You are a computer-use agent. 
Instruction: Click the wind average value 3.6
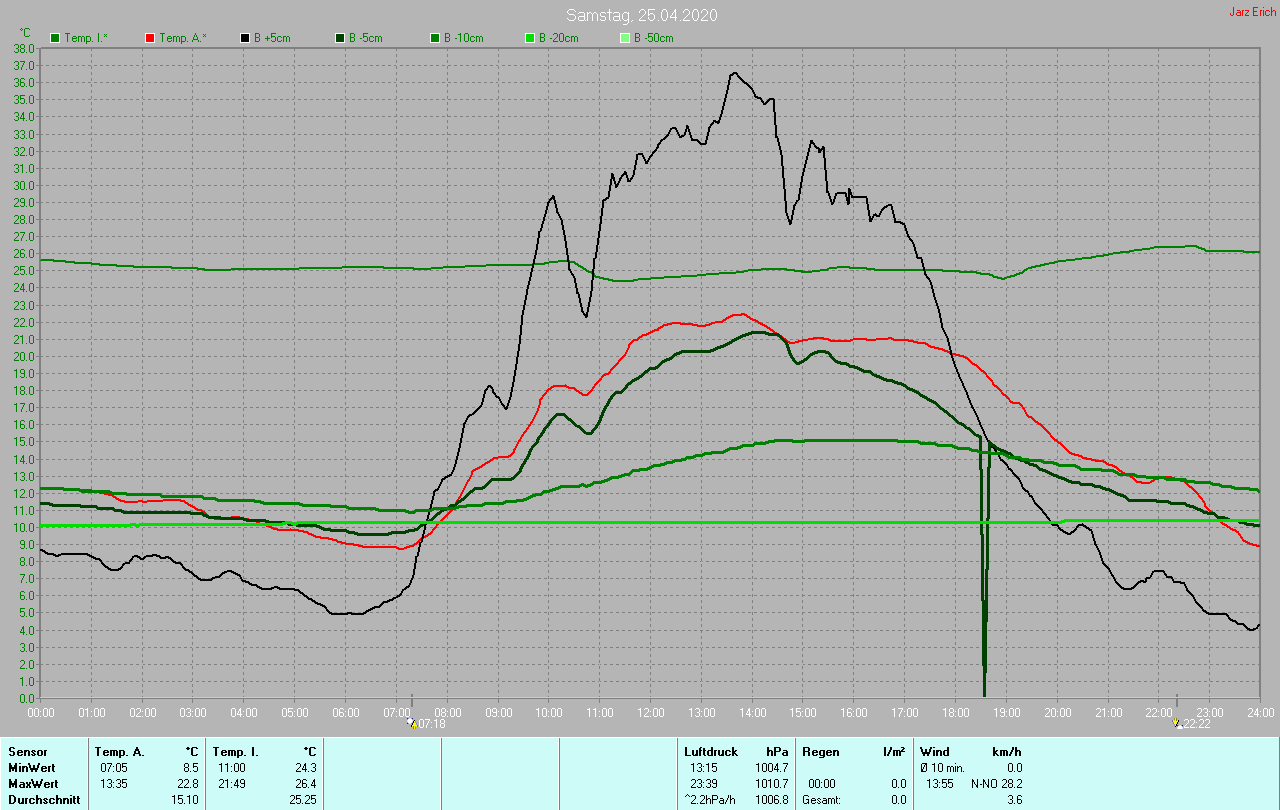[1014, 800]
